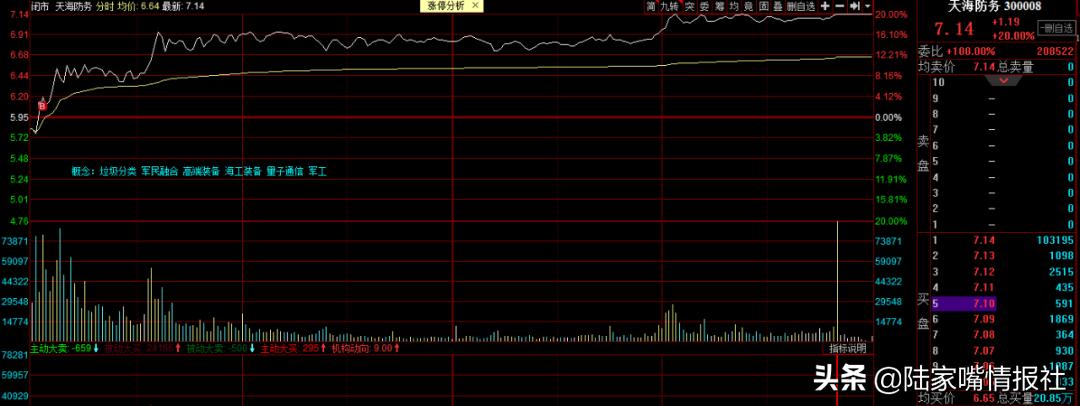Click the 军工 concept tag
Screen dimensions: 1080x406
318,170
